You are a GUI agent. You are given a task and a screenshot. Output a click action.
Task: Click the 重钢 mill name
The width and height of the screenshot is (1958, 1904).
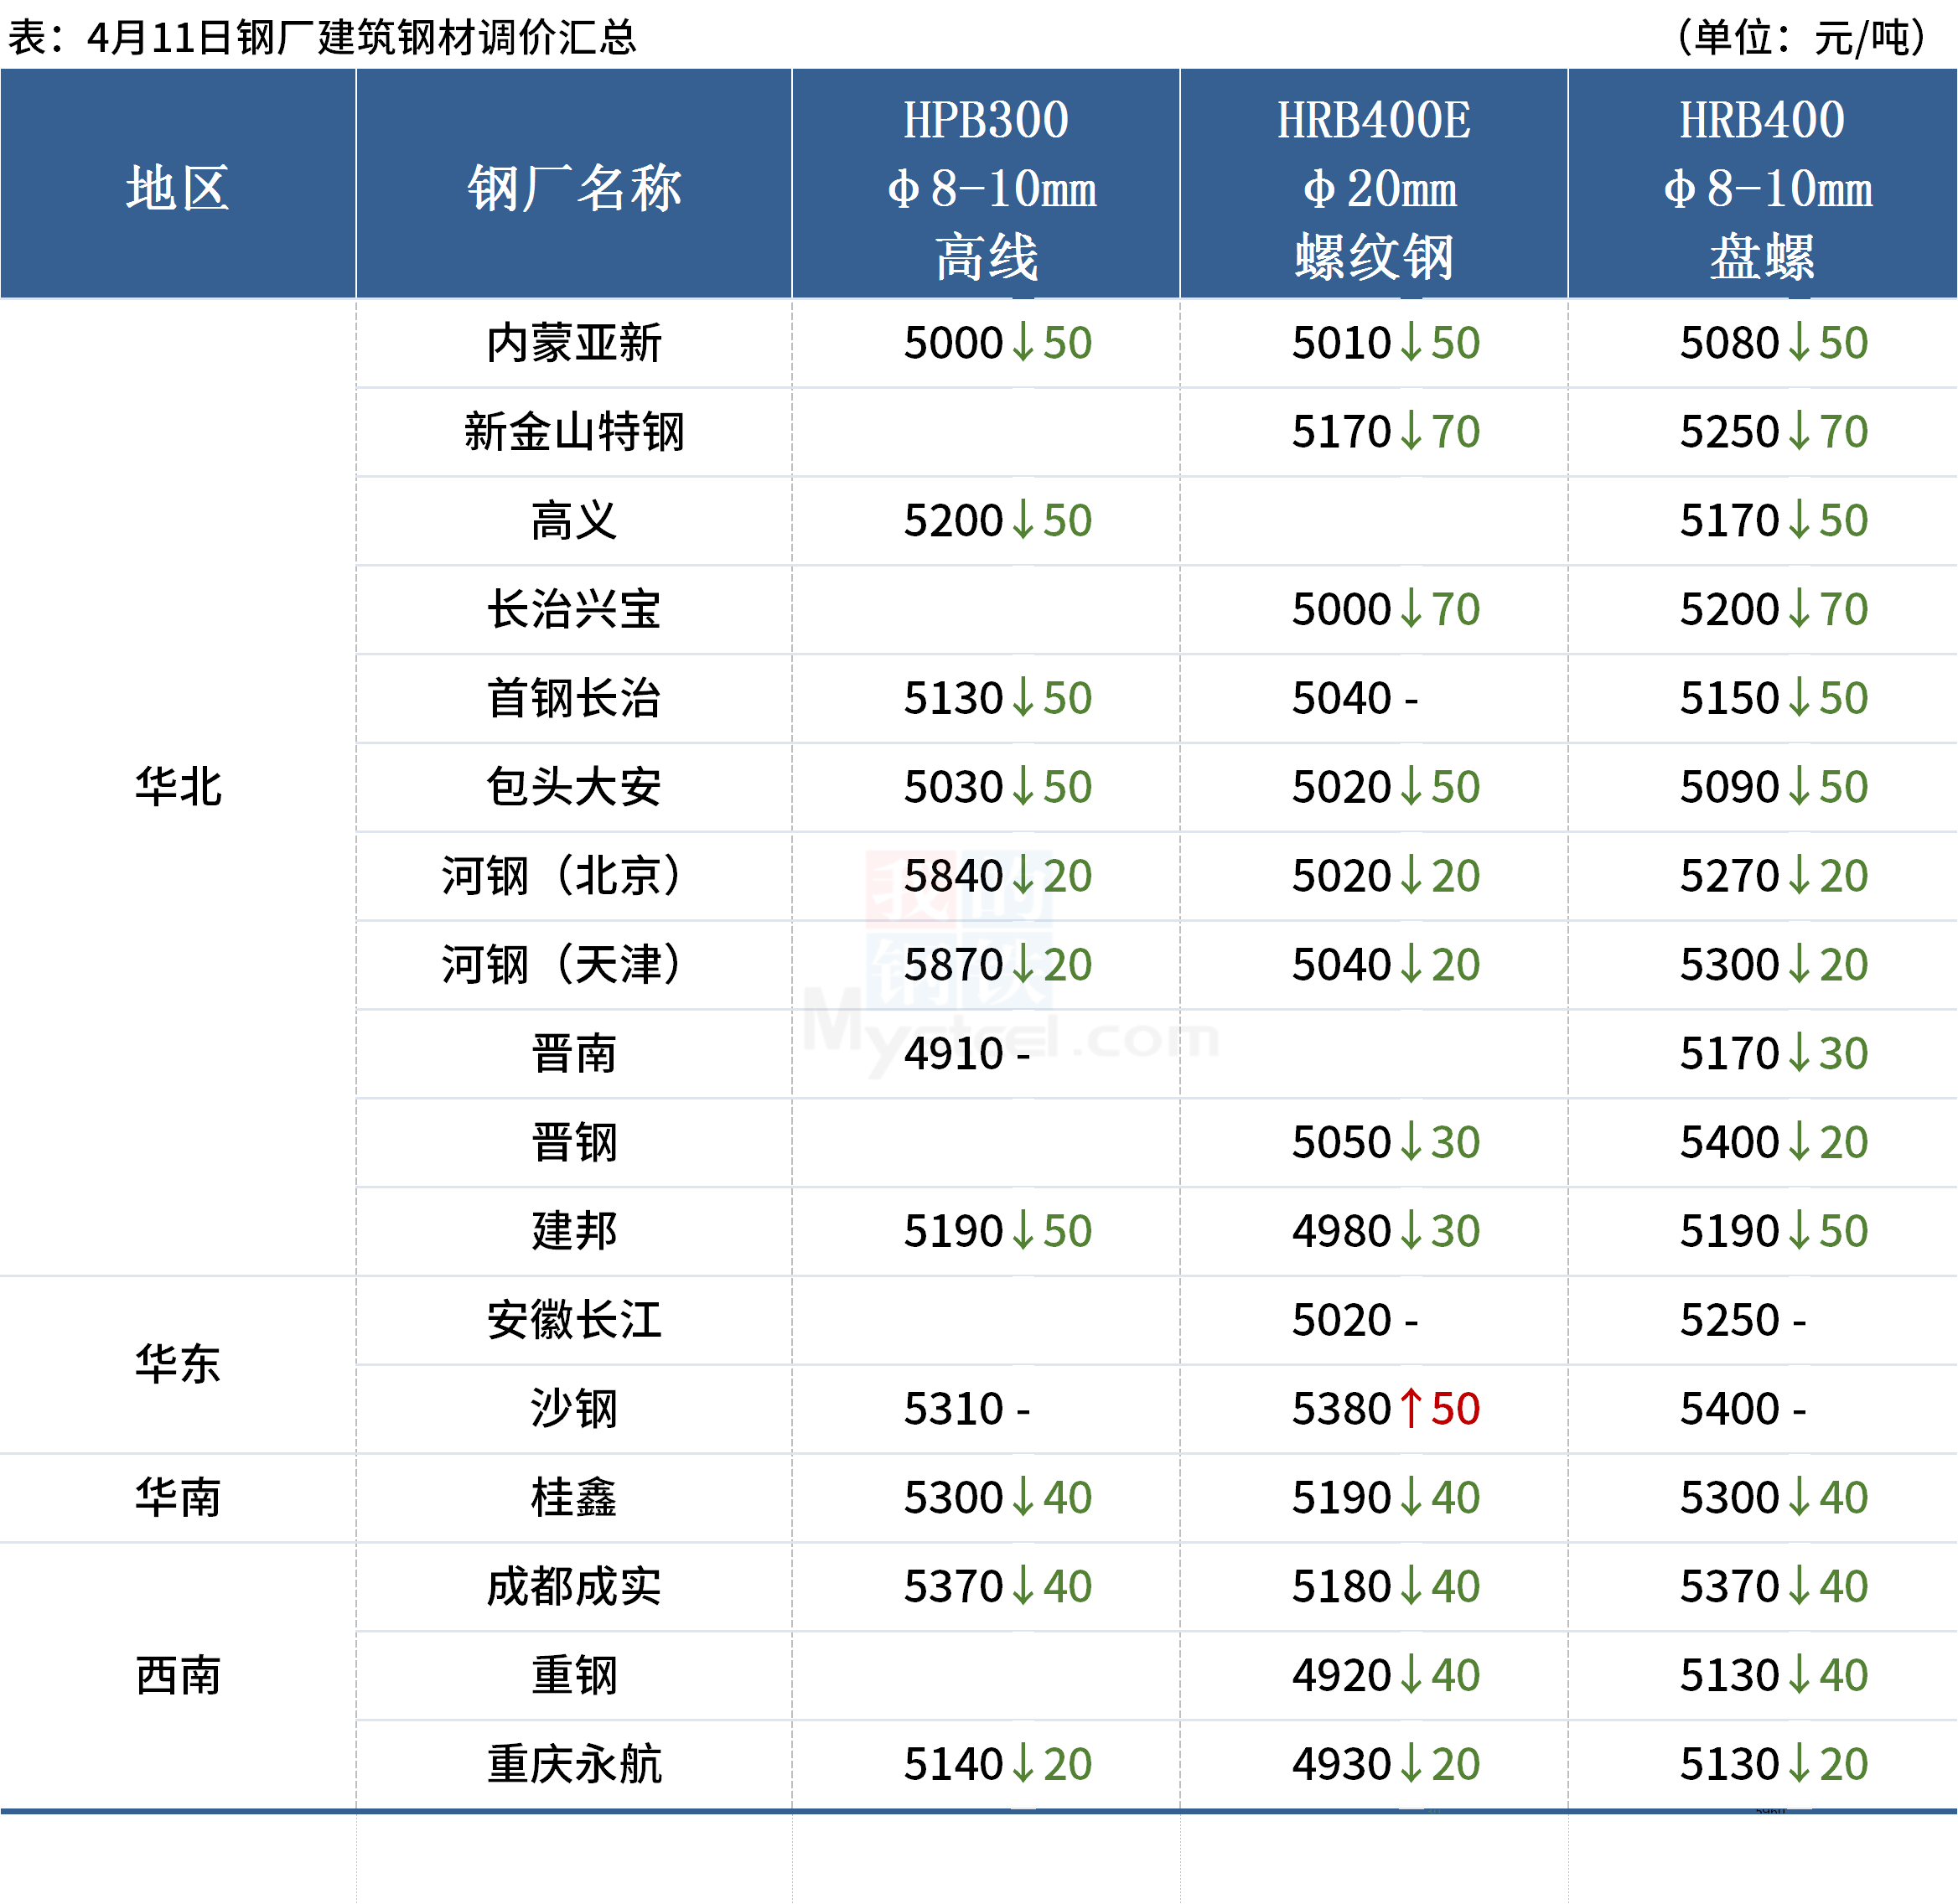(x=574, y=1675)
